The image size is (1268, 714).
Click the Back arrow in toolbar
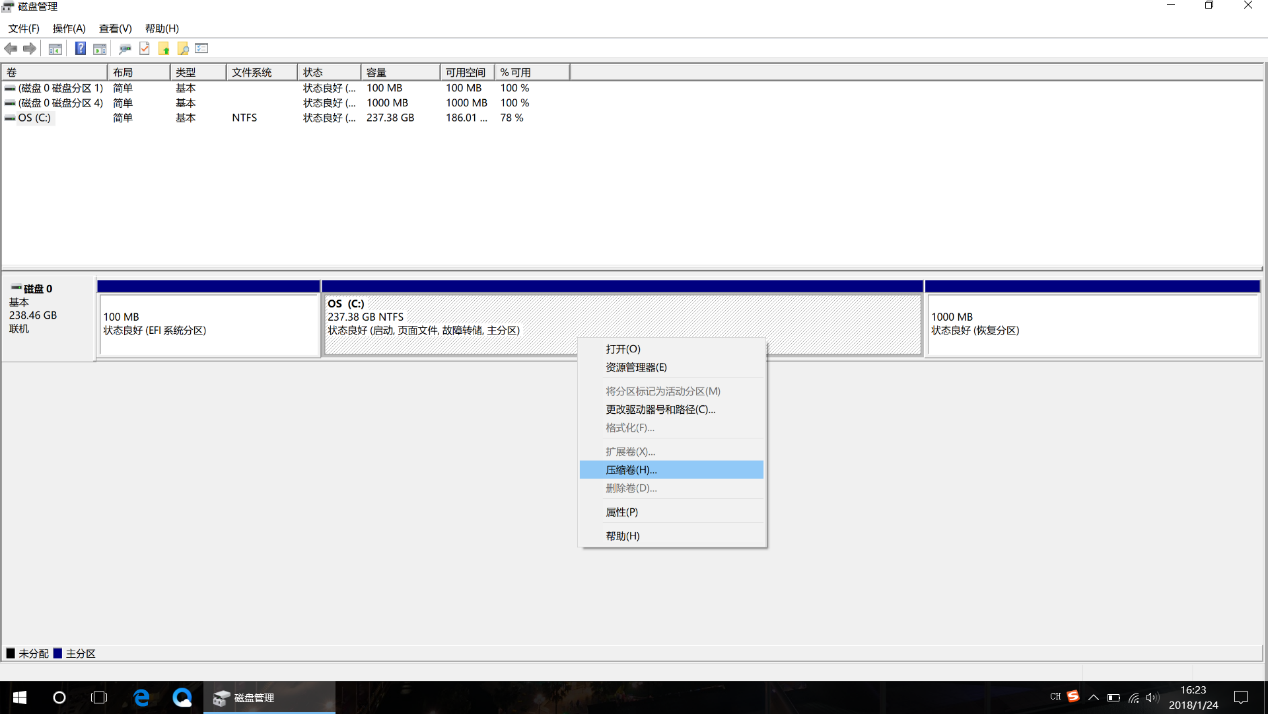click(11, 49)
